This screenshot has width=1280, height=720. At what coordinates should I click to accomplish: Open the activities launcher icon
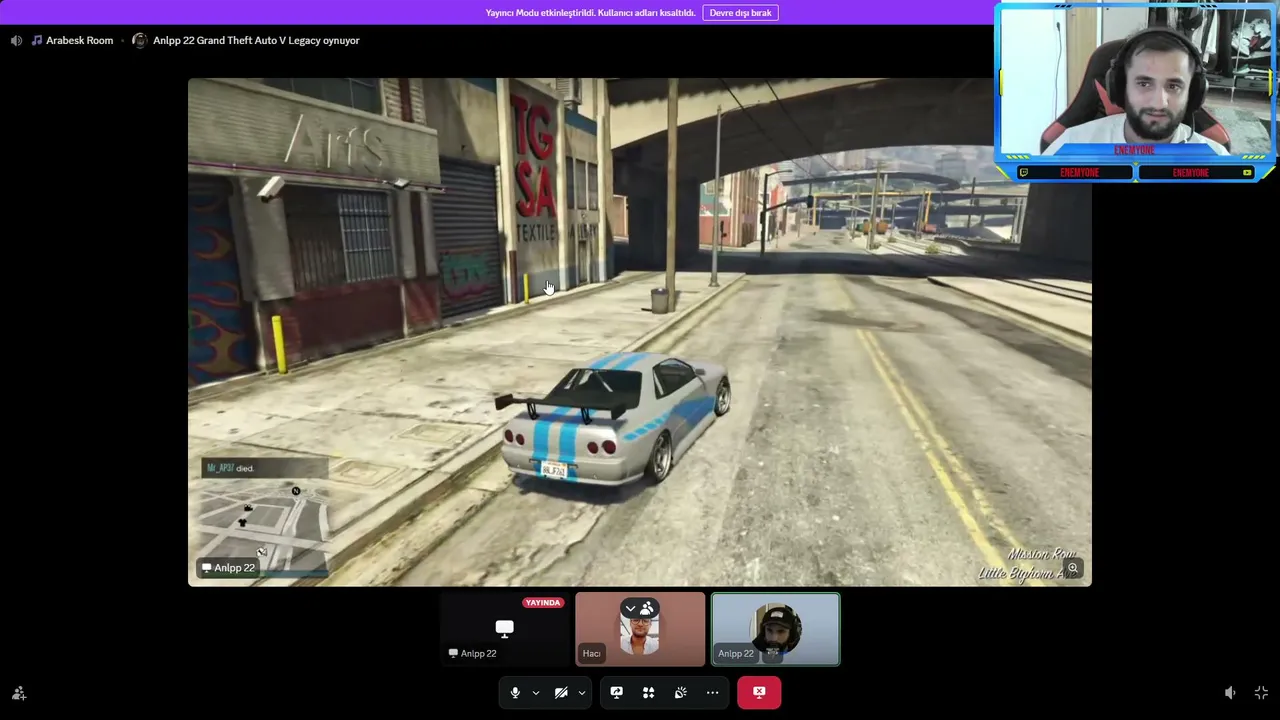648,692
